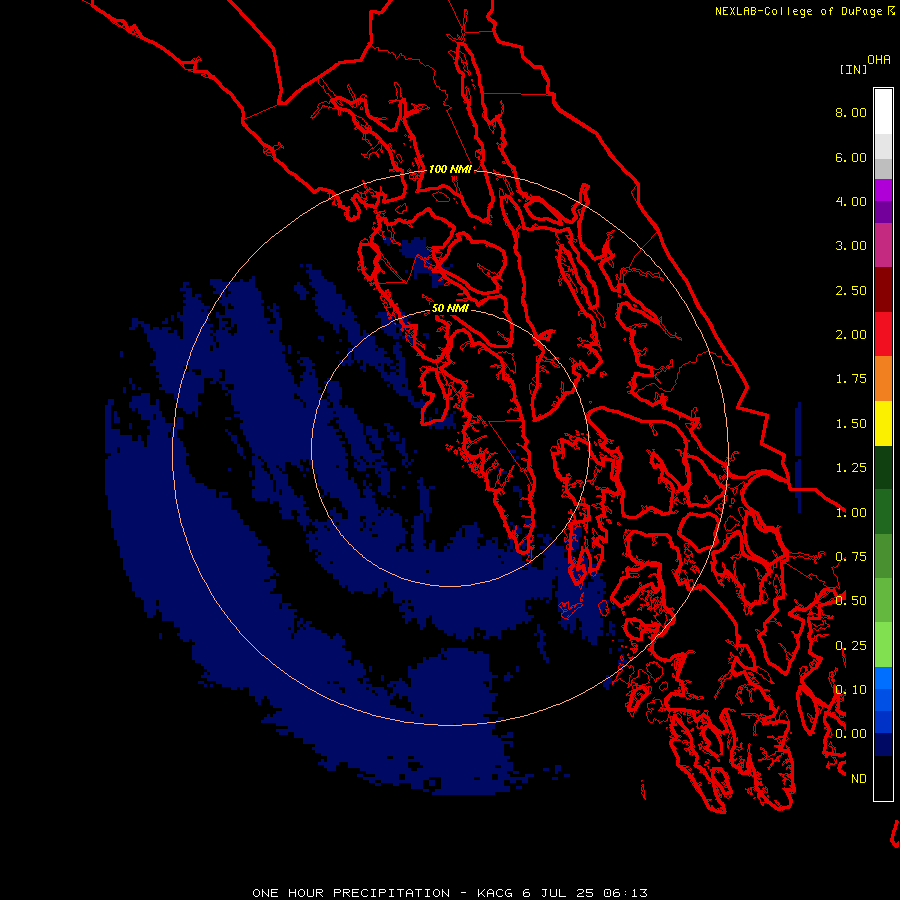Click the 3.00 legend label
The height and width of the screenshot is (900, 900).
851,246
